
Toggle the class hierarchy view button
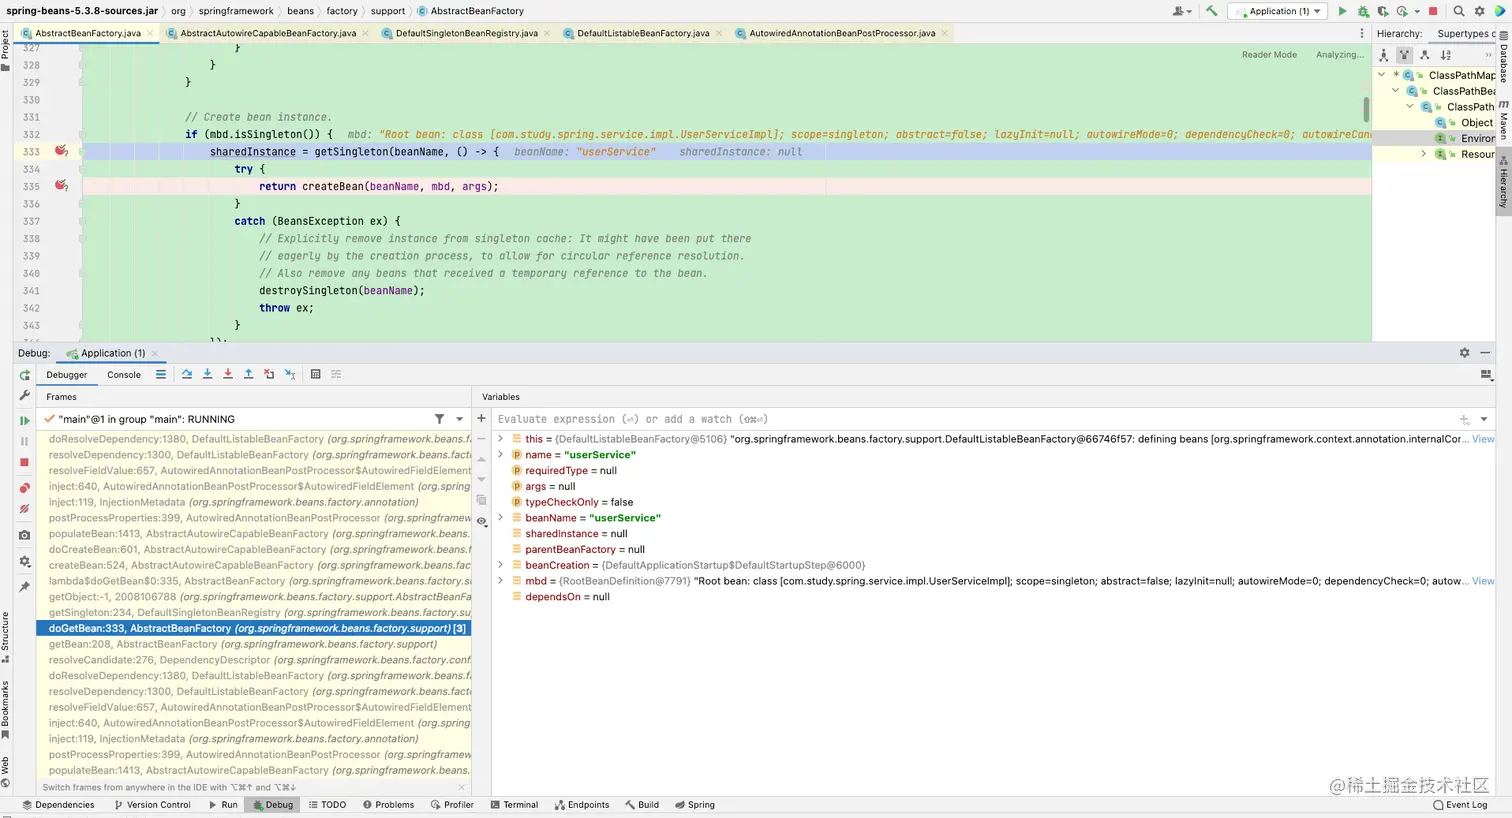click(1384, 55)
